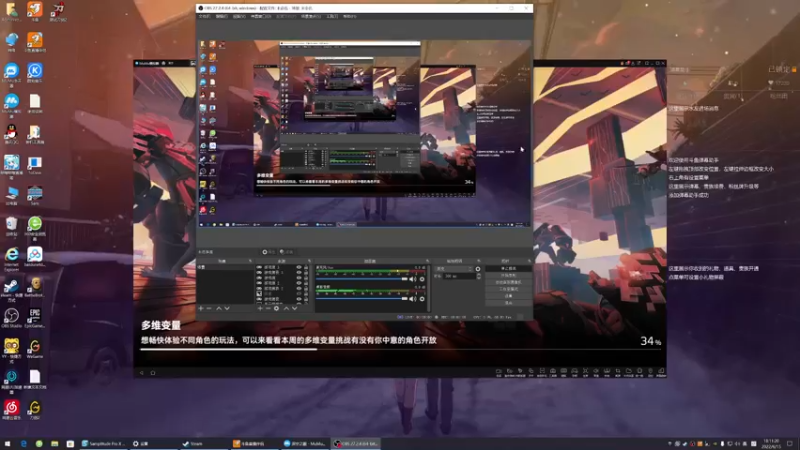
Task: Adjust the desktop audio volume slider
Action: [x=362, y=299]
